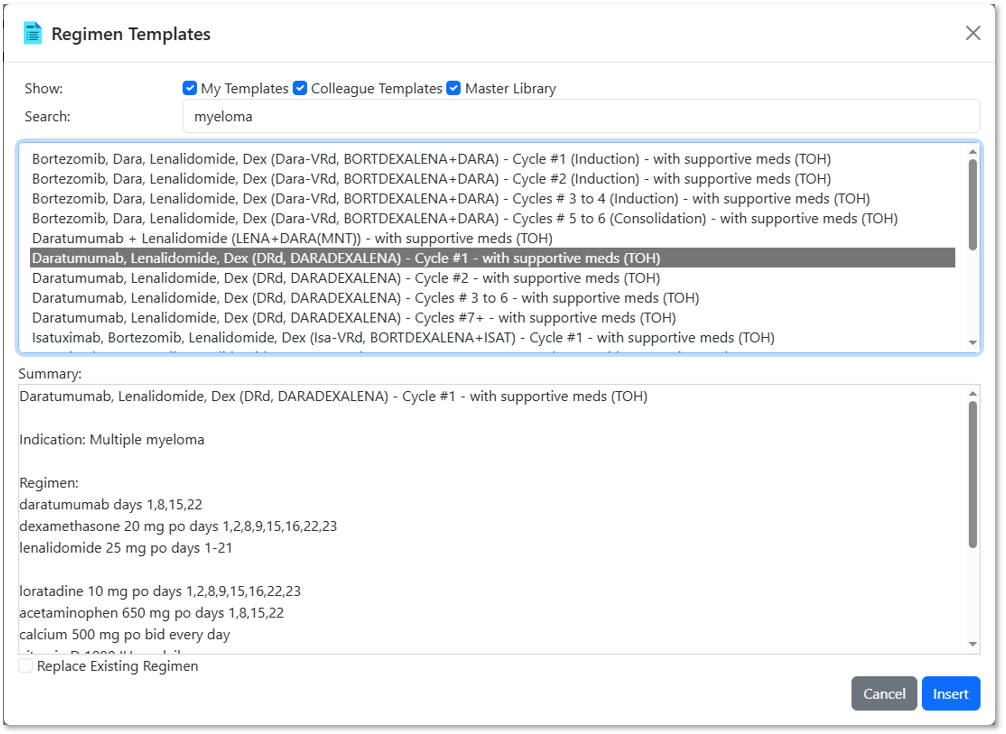Click the 'Search:' label
This screenshot has width=1006, height=734.
point(47,117)
